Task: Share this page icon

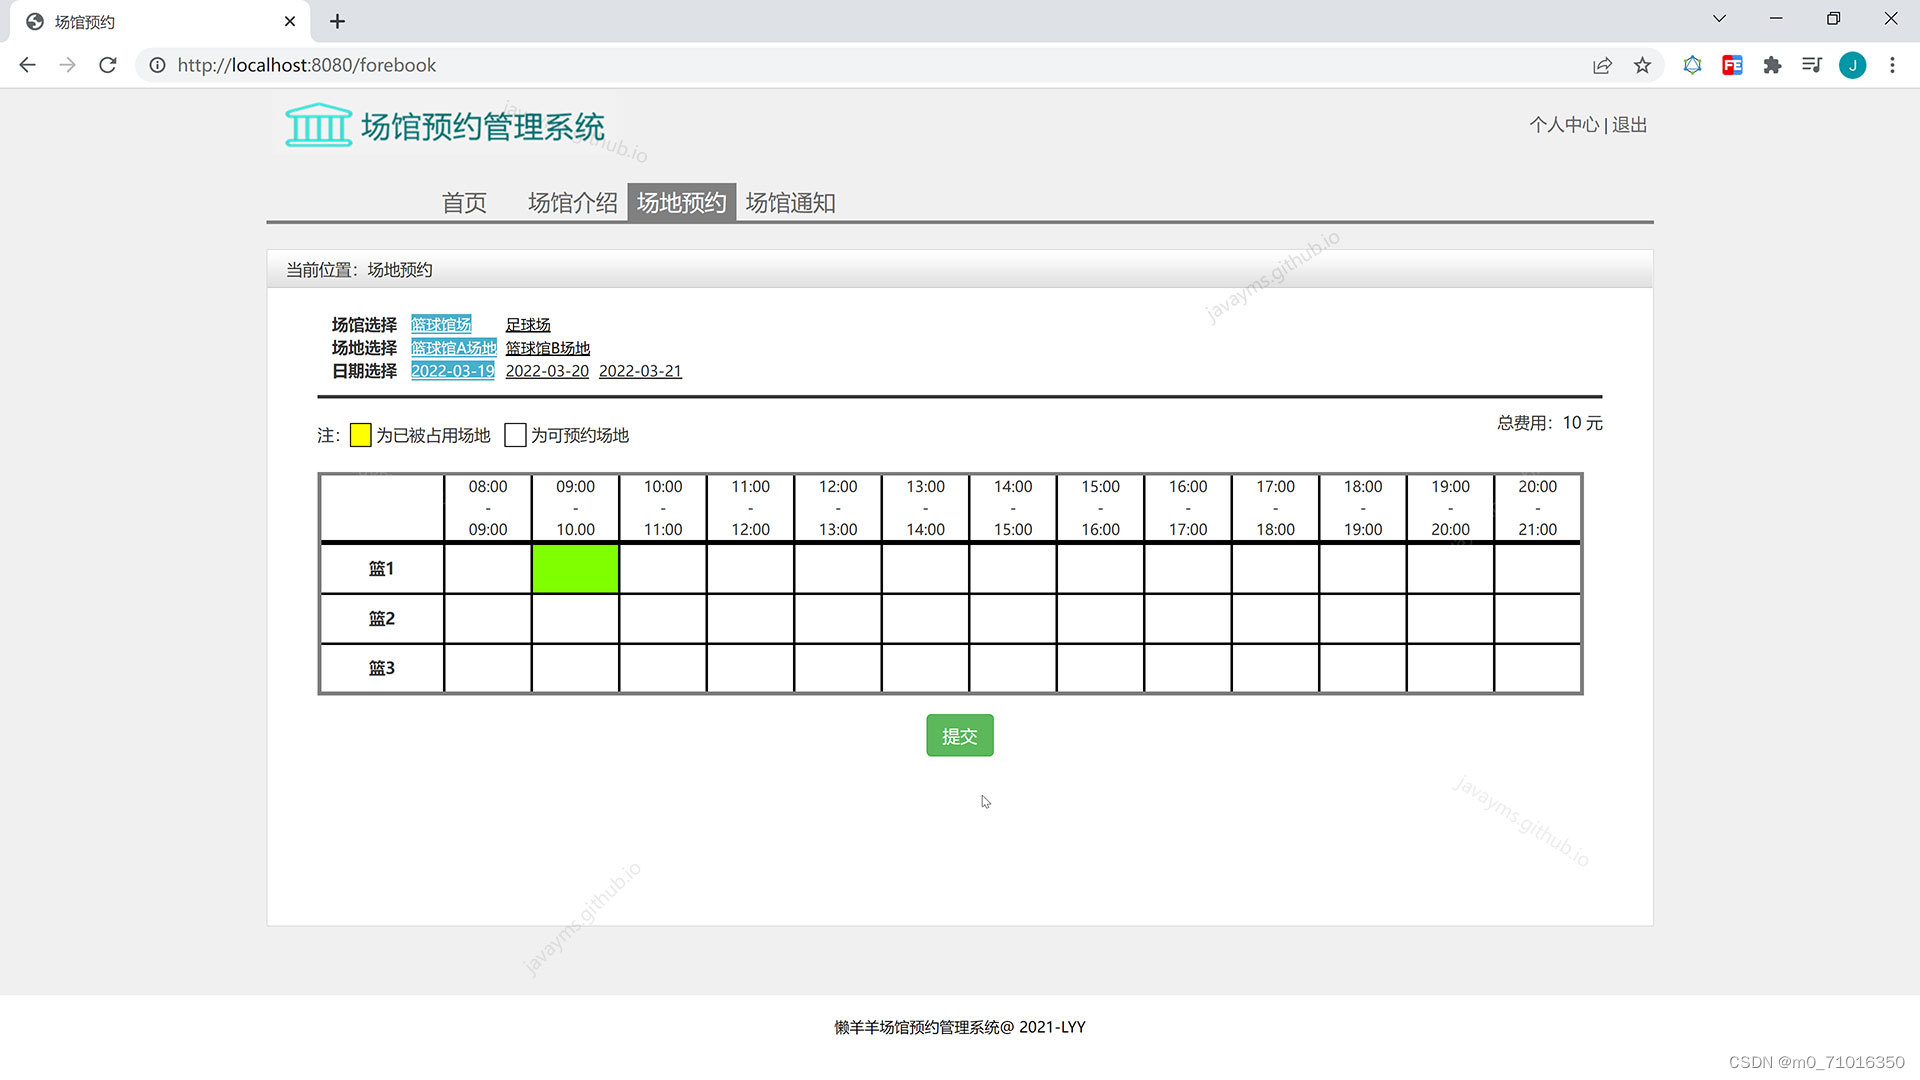Action: coord(1602,65)
